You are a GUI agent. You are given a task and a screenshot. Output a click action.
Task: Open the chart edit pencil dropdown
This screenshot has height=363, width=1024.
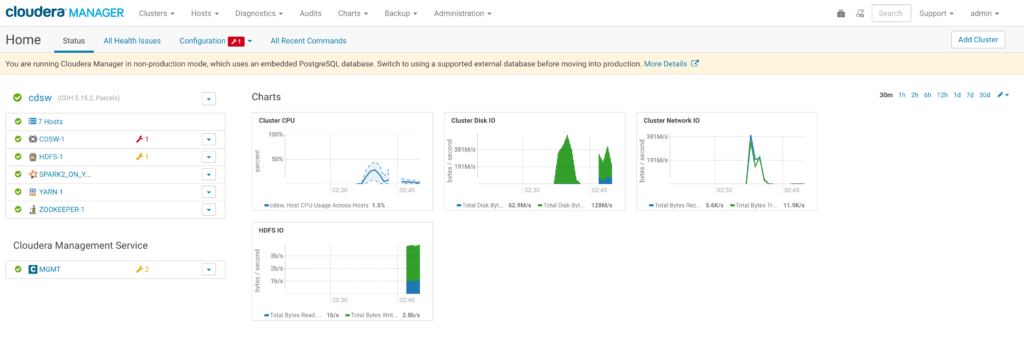tap(1002, 95)
